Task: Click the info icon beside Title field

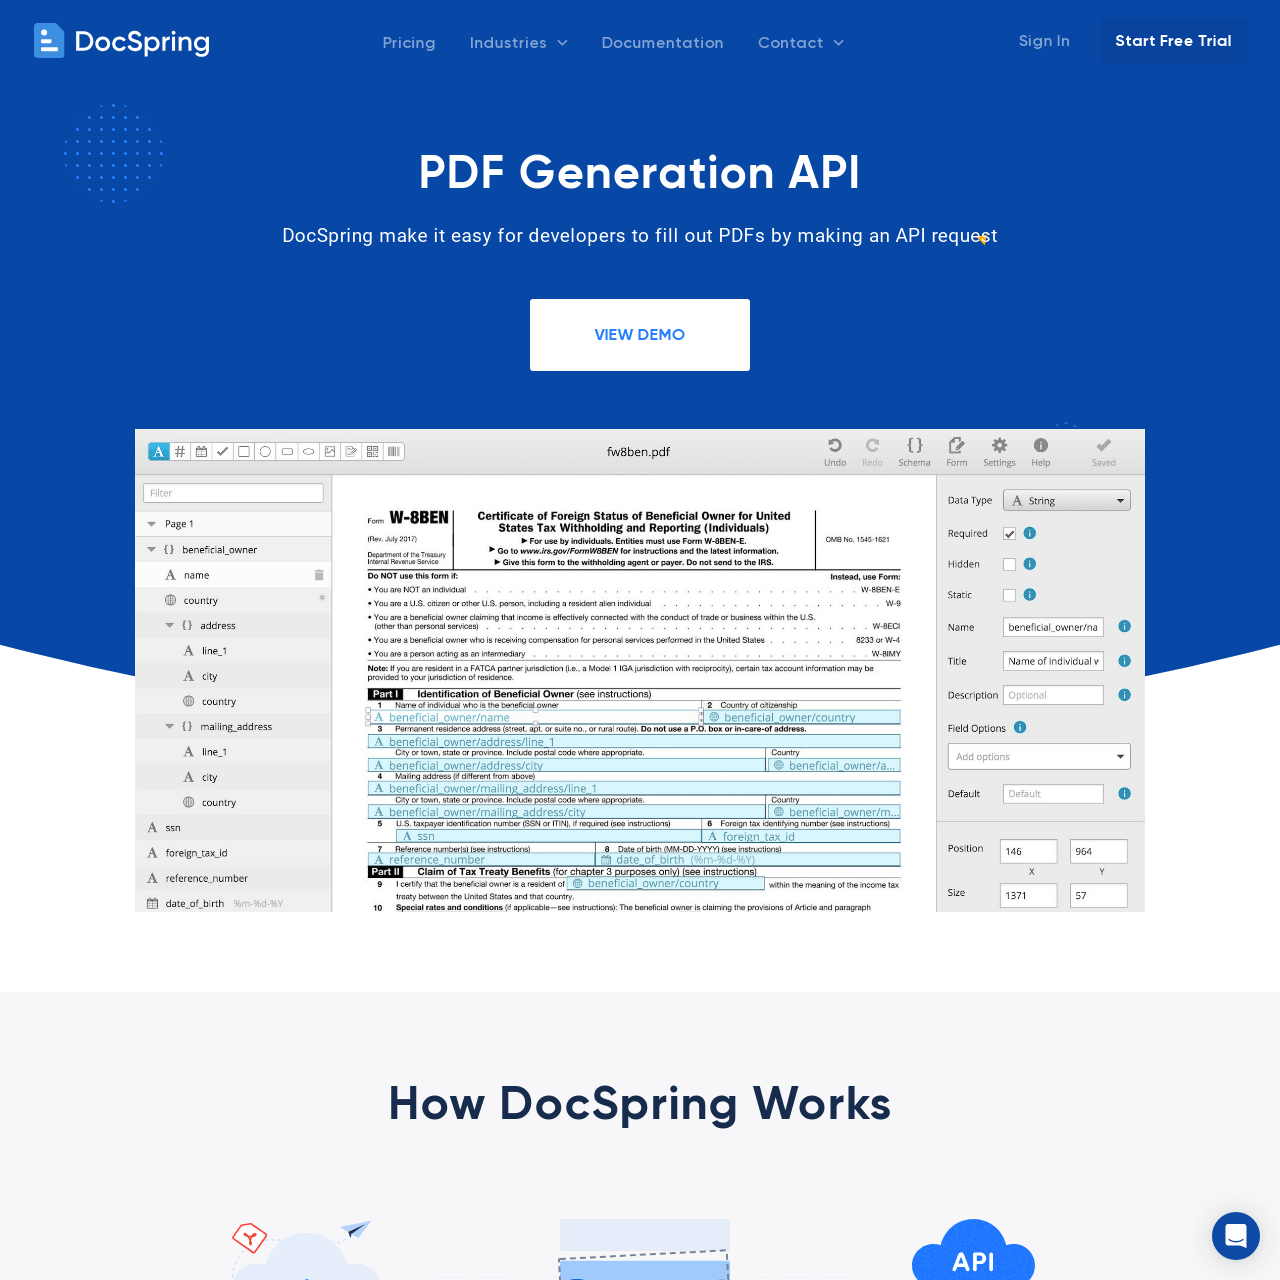Action: [x=1124, y=661]
